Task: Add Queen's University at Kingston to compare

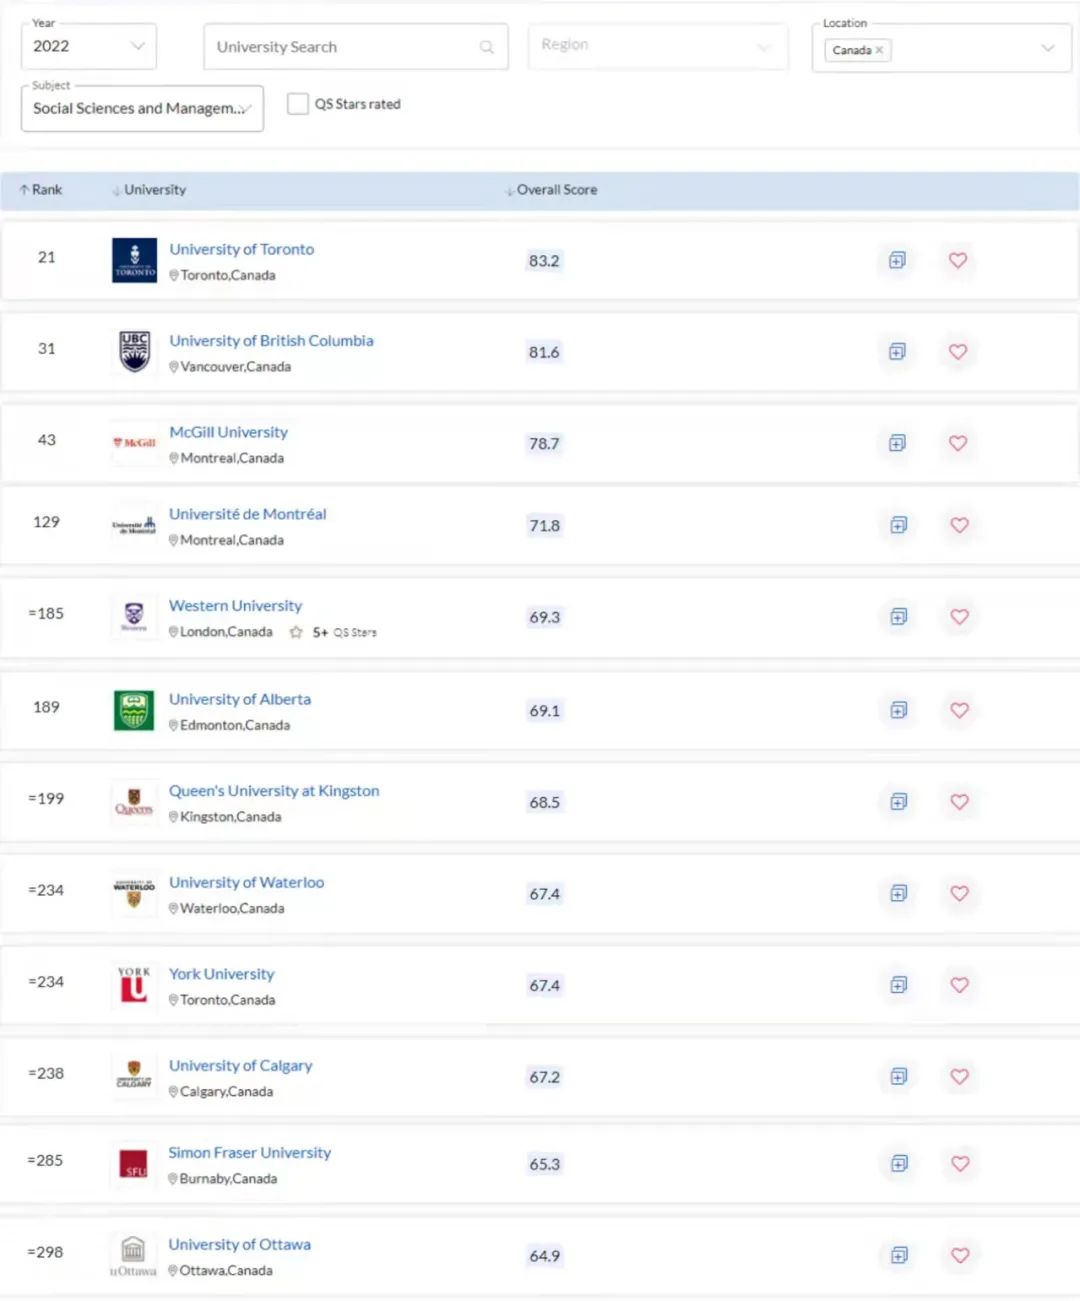Action: pos(899,802)
